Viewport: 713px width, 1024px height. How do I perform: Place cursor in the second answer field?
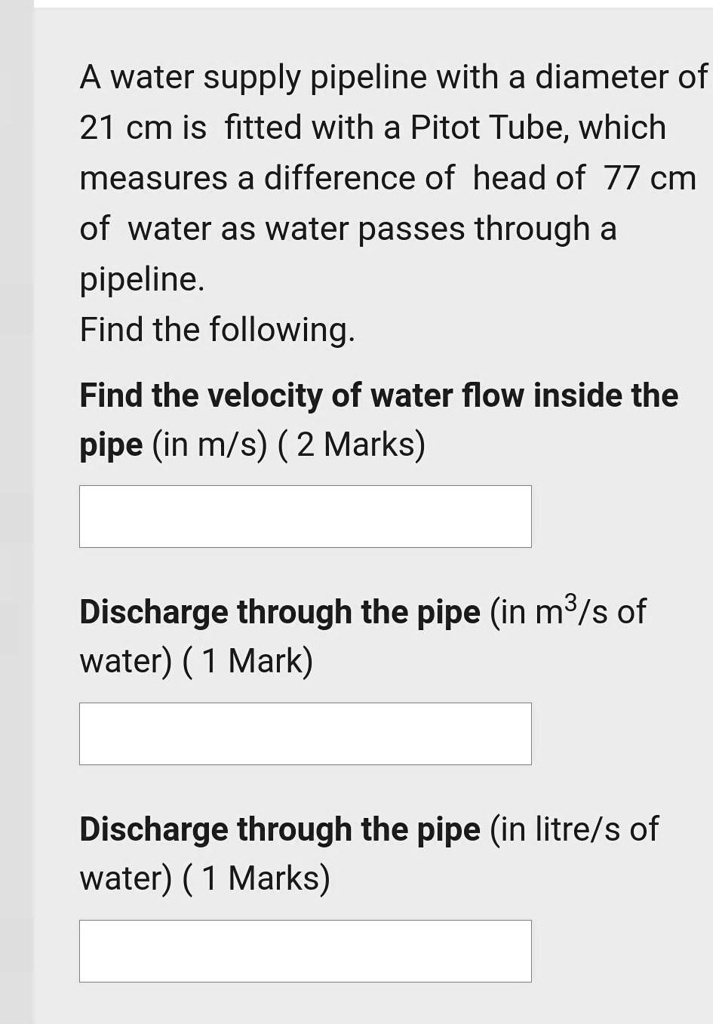pyautogui.click(x=305, y=733)
